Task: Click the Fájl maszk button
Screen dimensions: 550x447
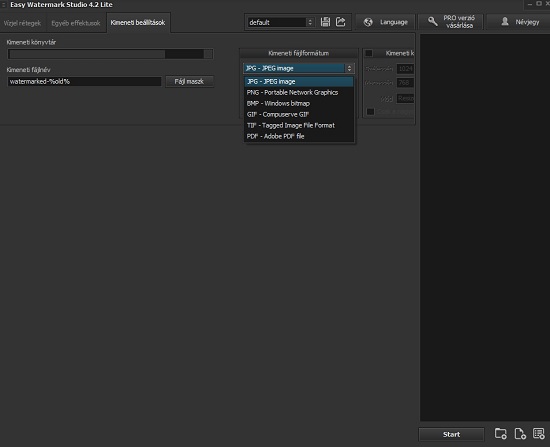Action: click(x=189, y=82)
